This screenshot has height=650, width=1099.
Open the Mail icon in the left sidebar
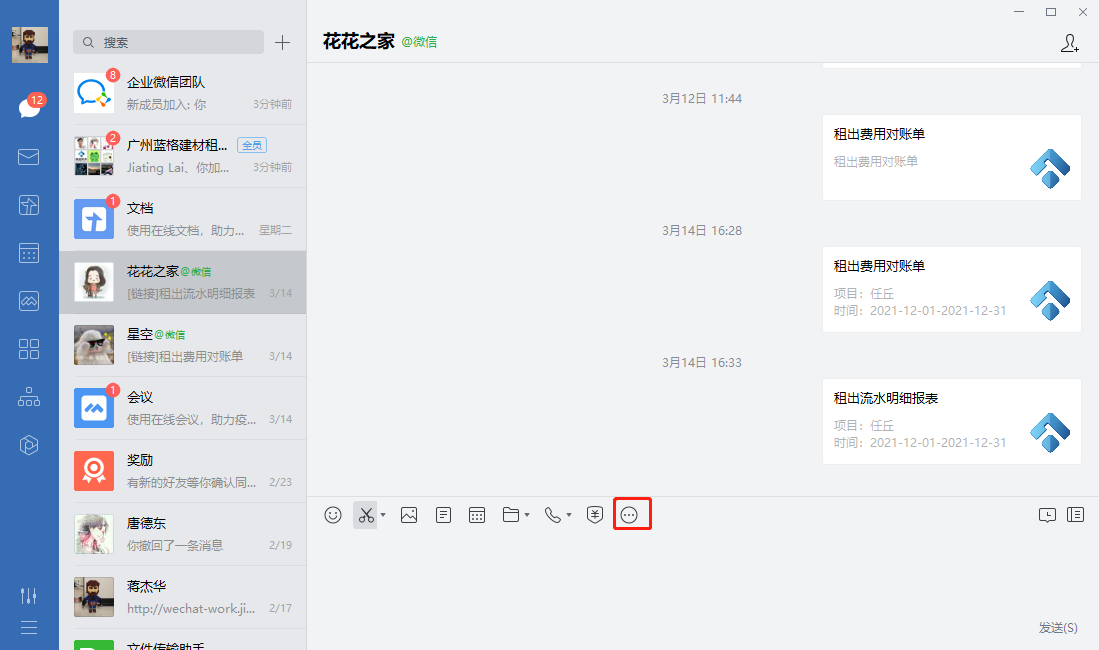29,157
